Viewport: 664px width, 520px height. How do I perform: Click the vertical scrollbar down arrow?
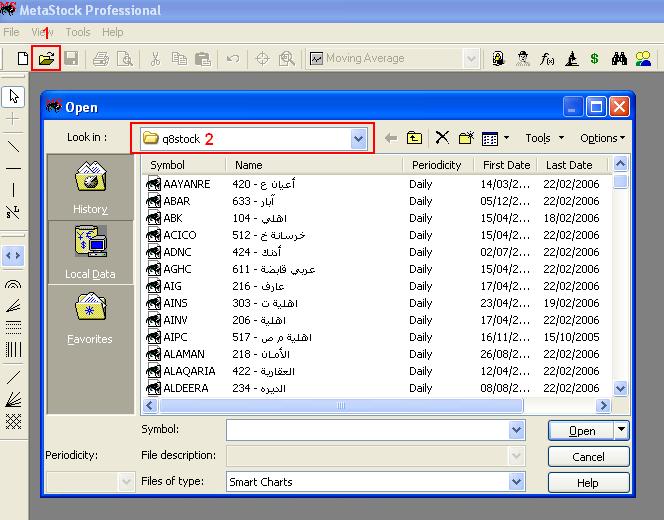pyautogui.click(x=620, y=388)
